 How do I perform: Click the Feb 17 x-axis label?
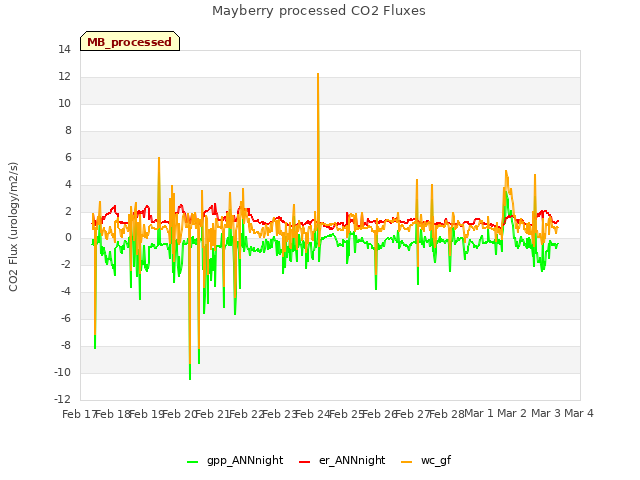[79, 414]
